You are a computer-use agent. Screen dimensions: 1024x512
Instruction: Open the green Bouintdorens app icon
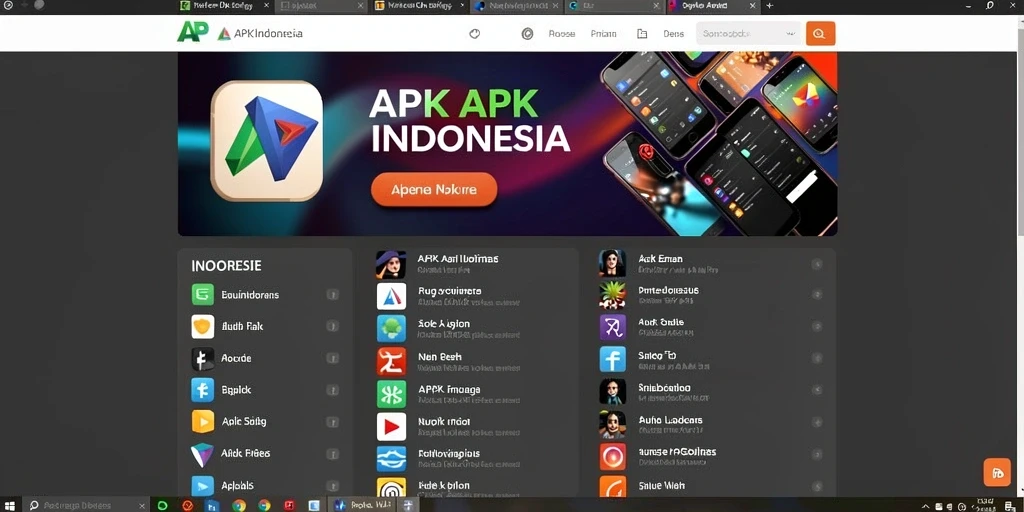click(202, 295)
